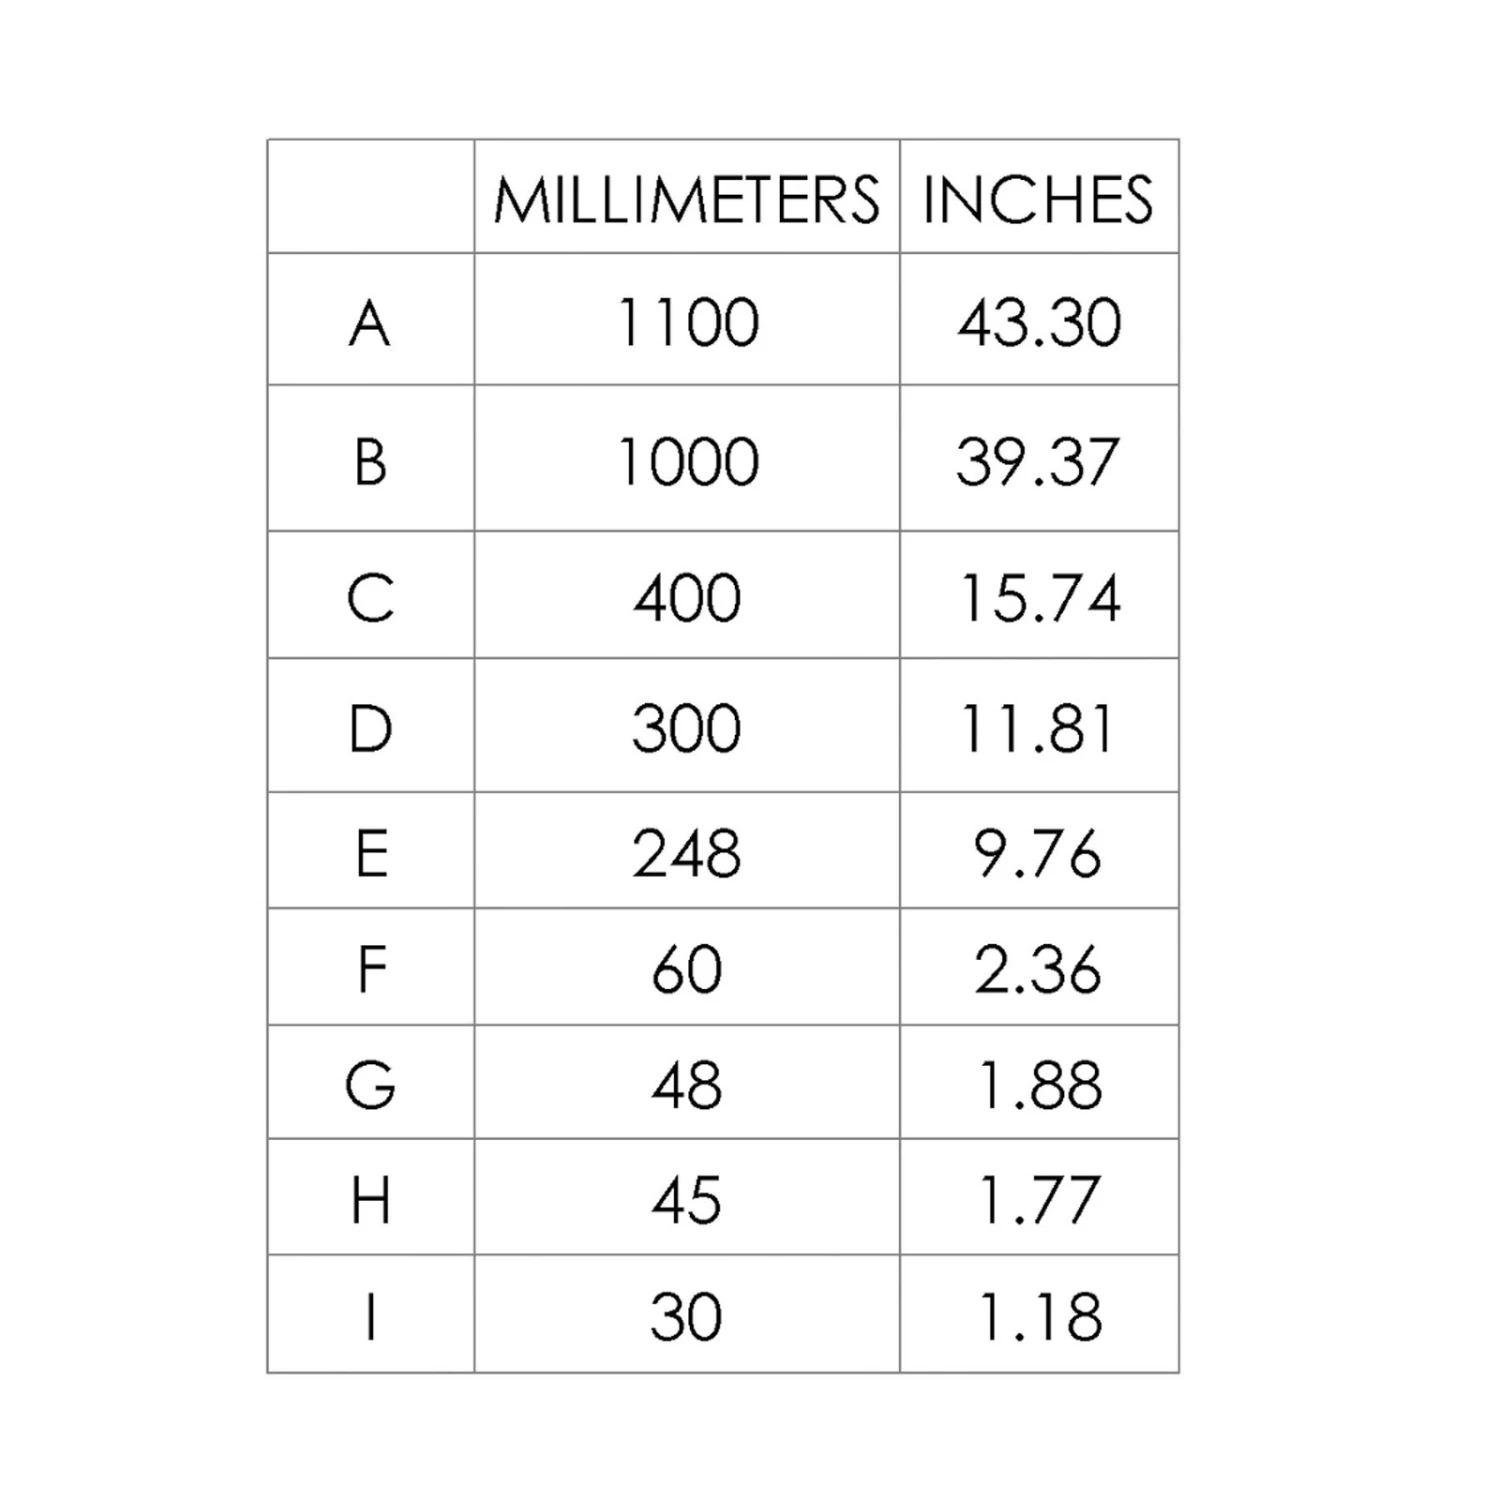Select row label B
This screenshot has height=1500, width=1500.
coord(370,462)
